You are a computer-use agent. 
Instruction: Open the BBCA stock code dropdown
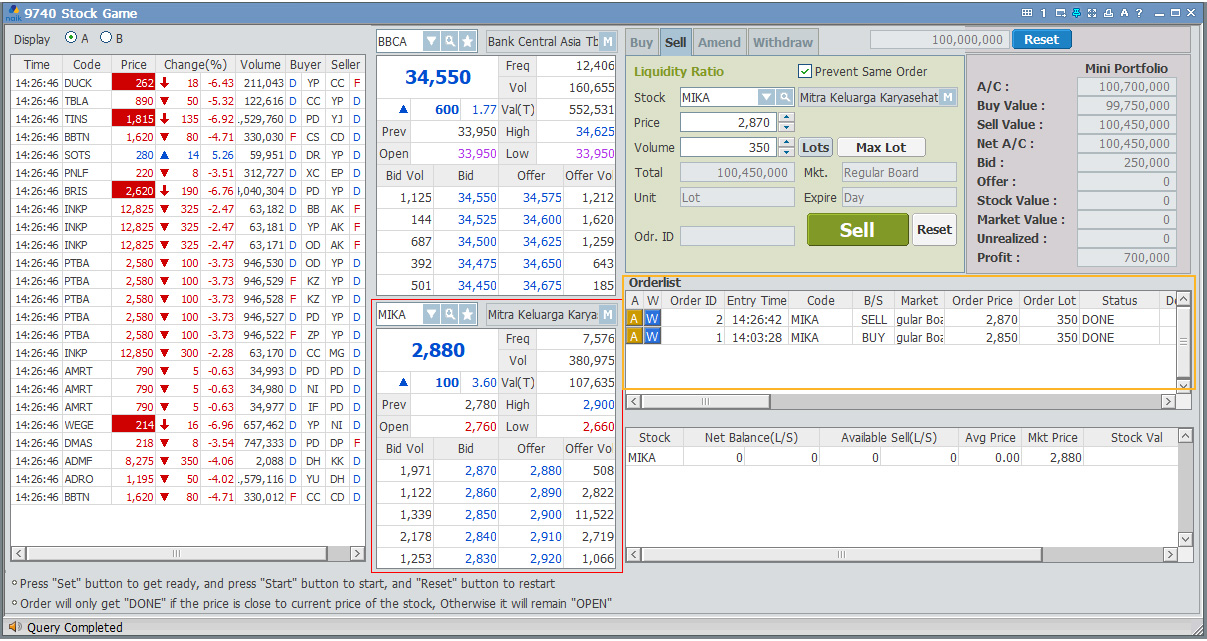click(x=431, y=41)
